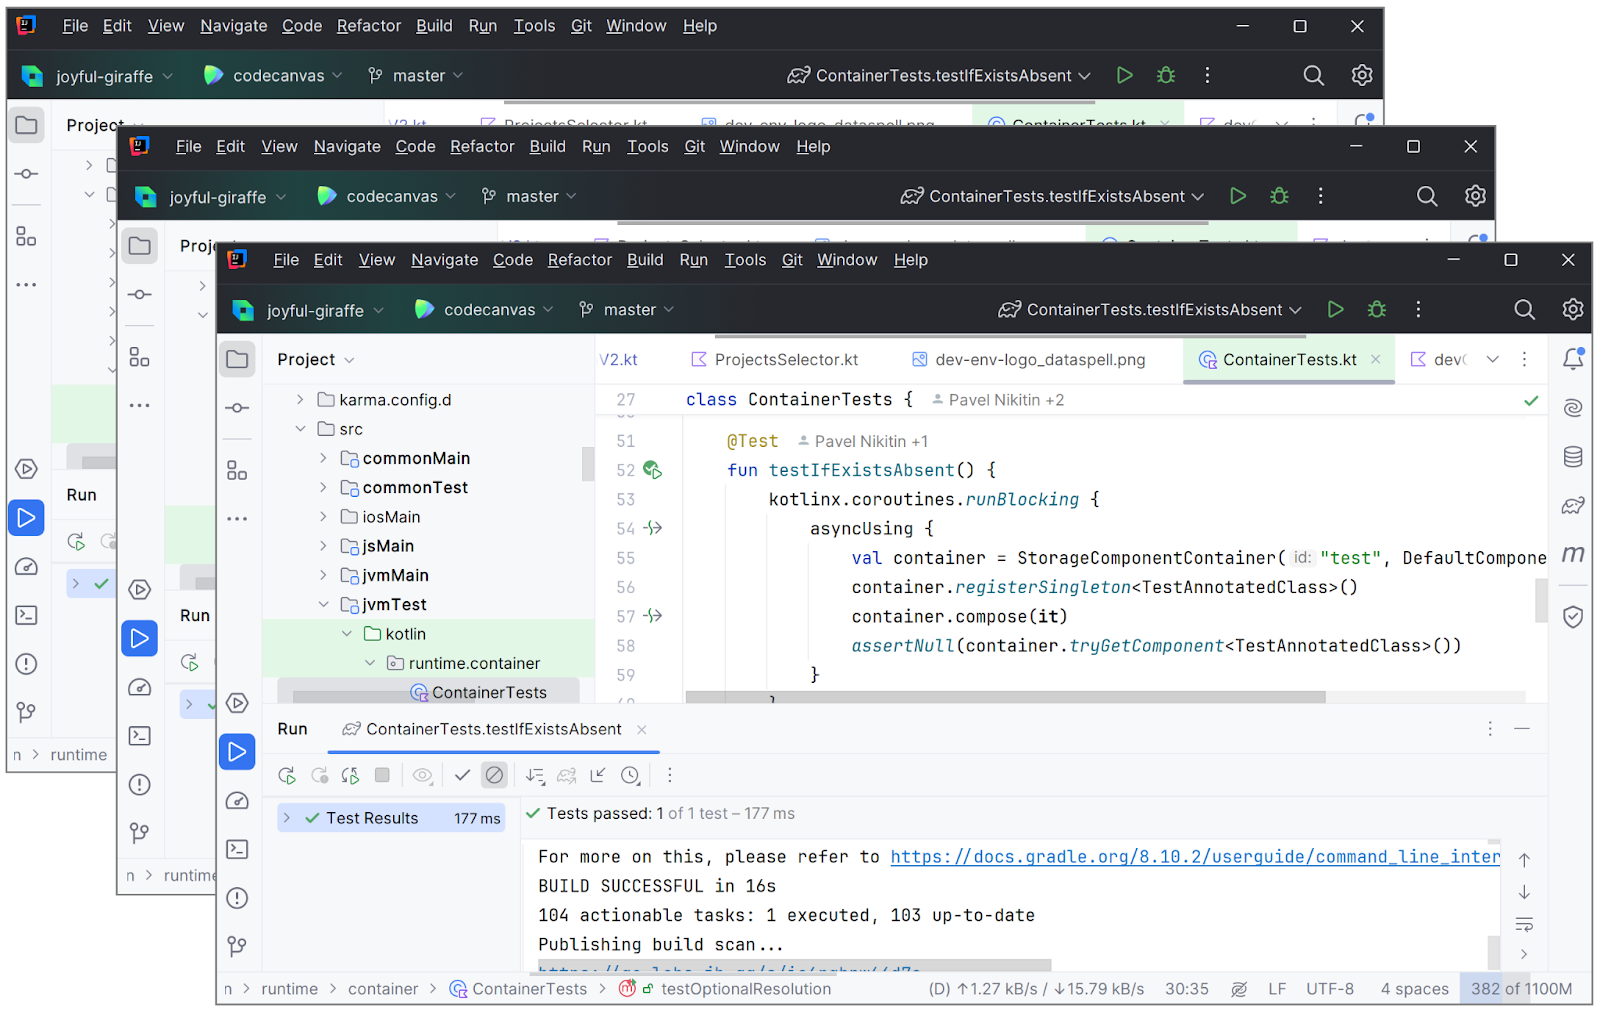Open the docs.gradle.org link in console
1600x1012 pixels.
coord(1195,856)
